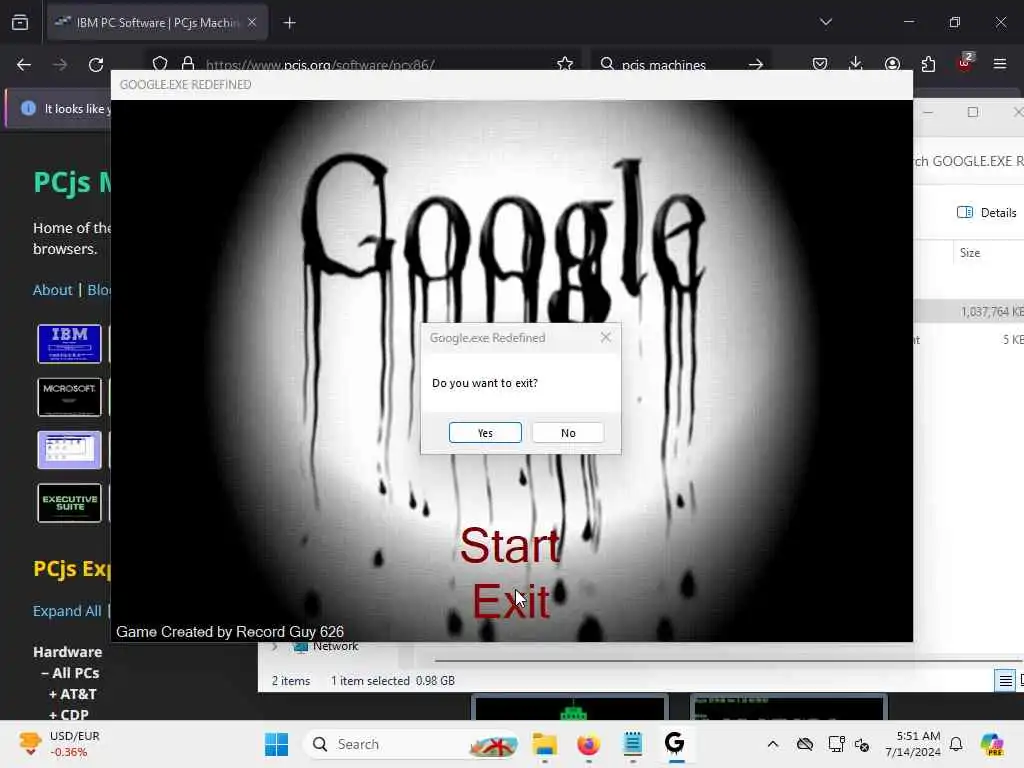Open Firefox downloads panel
This screenshot has width=1024, height=768.
pyautogui.click(x=856, y=64)
